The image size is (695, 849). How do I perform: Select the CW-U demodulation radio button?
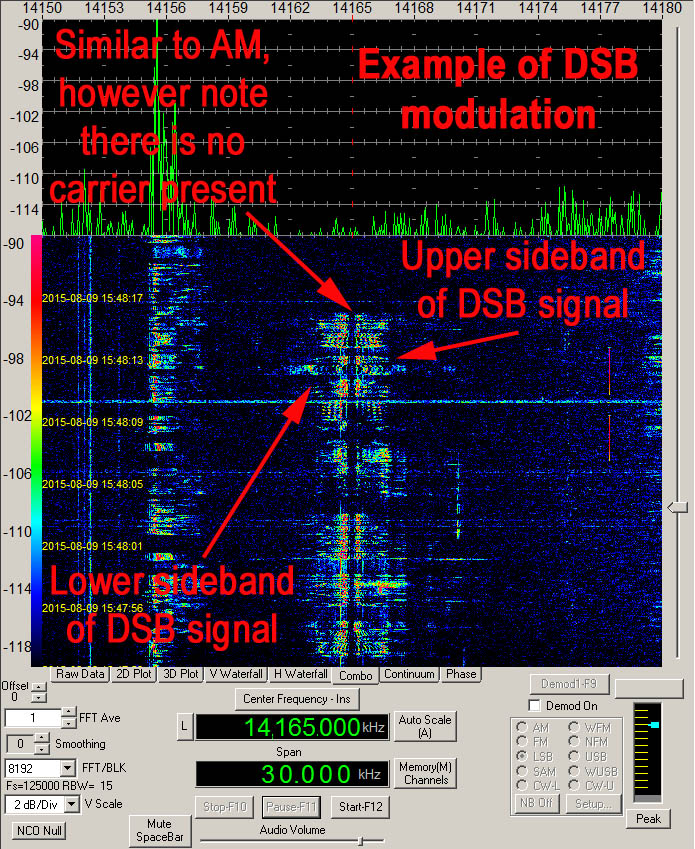click(x=574, y=785)
